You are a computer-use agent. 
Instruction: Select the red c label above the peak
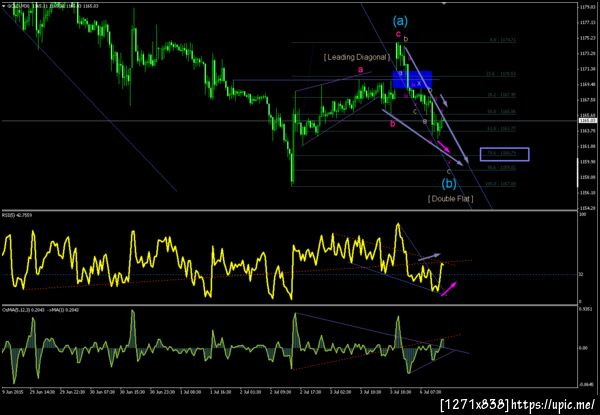pos(398,34)
